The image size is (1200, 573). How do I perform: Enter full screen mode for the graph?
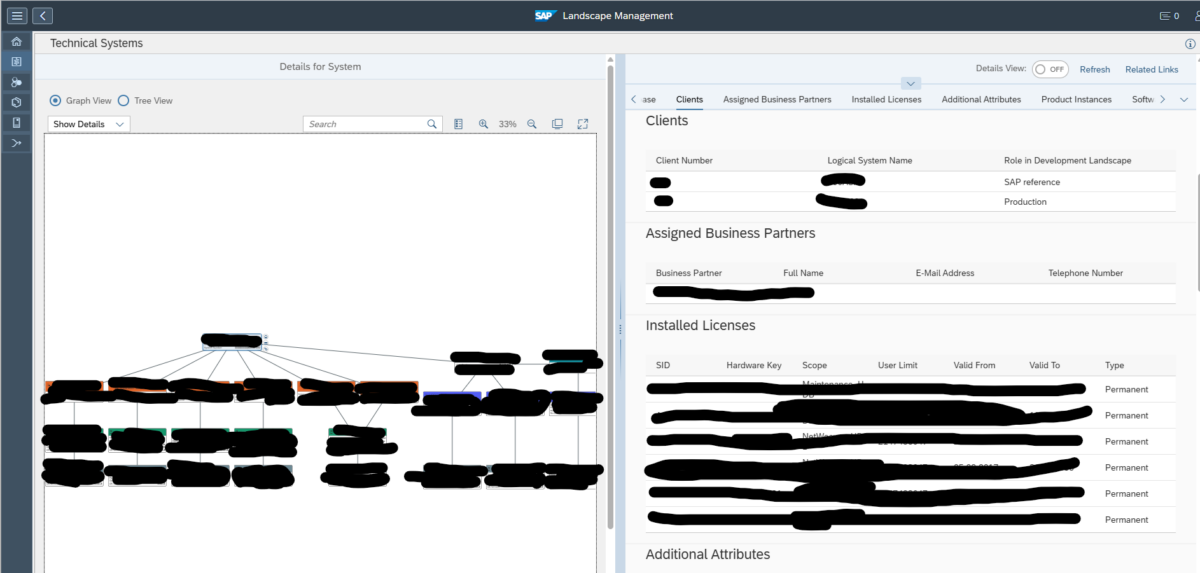(x=582, y=124)
